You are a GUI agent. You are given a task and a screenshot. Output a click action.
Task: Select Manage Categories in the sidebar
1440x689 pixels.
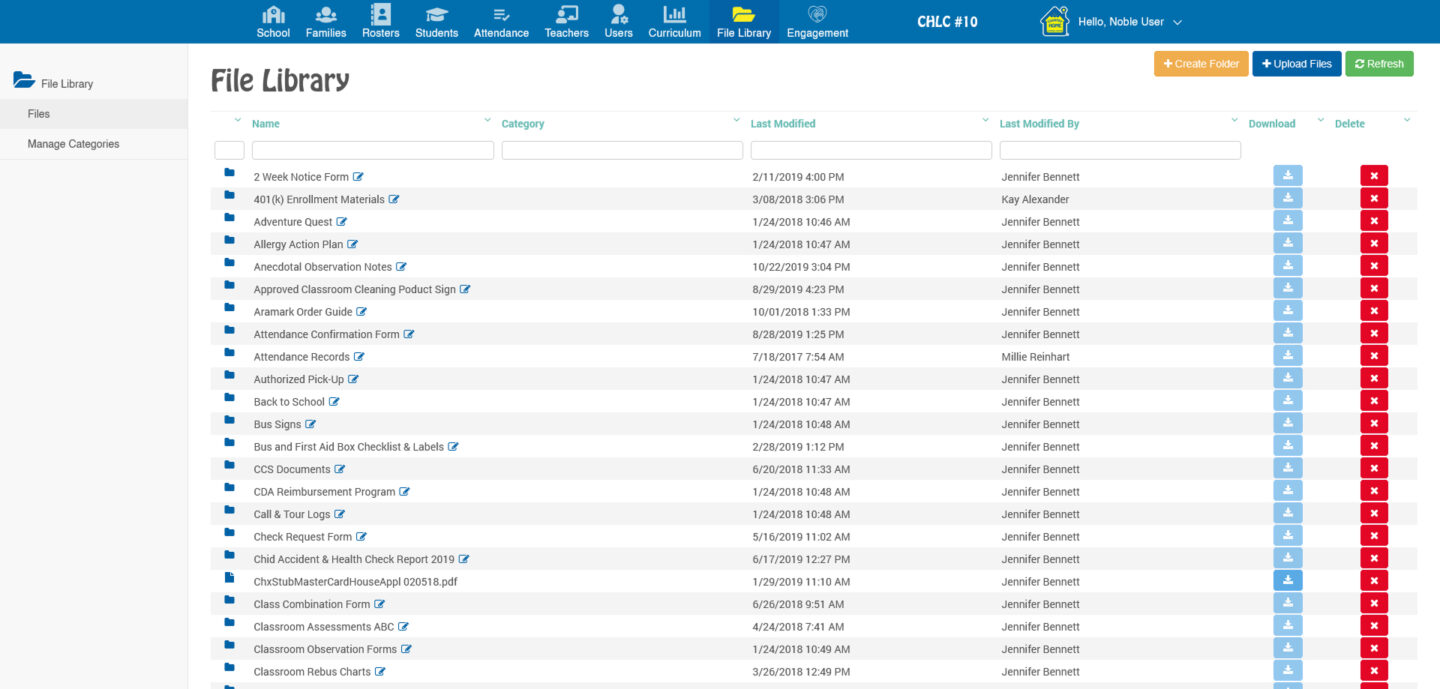[73, 144]
